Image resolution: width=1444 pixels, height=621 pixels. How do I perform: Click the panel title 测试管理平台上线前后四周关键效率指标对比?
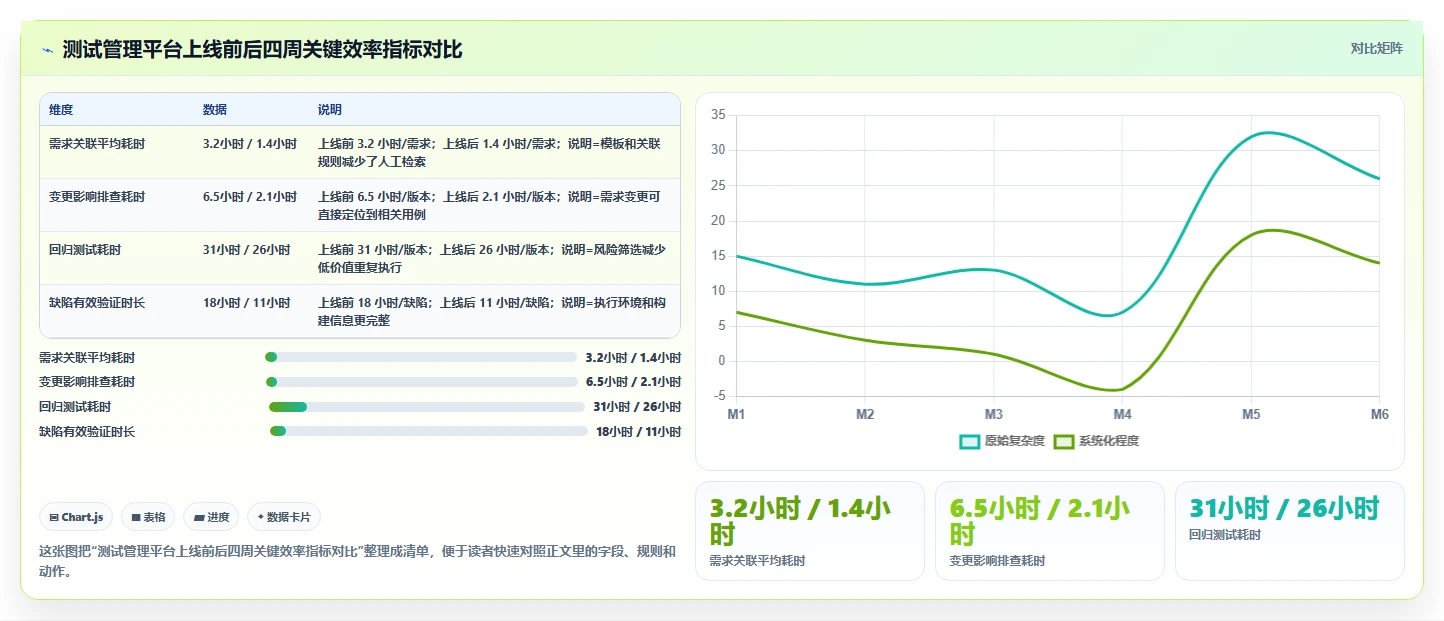[x=262, y=49]
